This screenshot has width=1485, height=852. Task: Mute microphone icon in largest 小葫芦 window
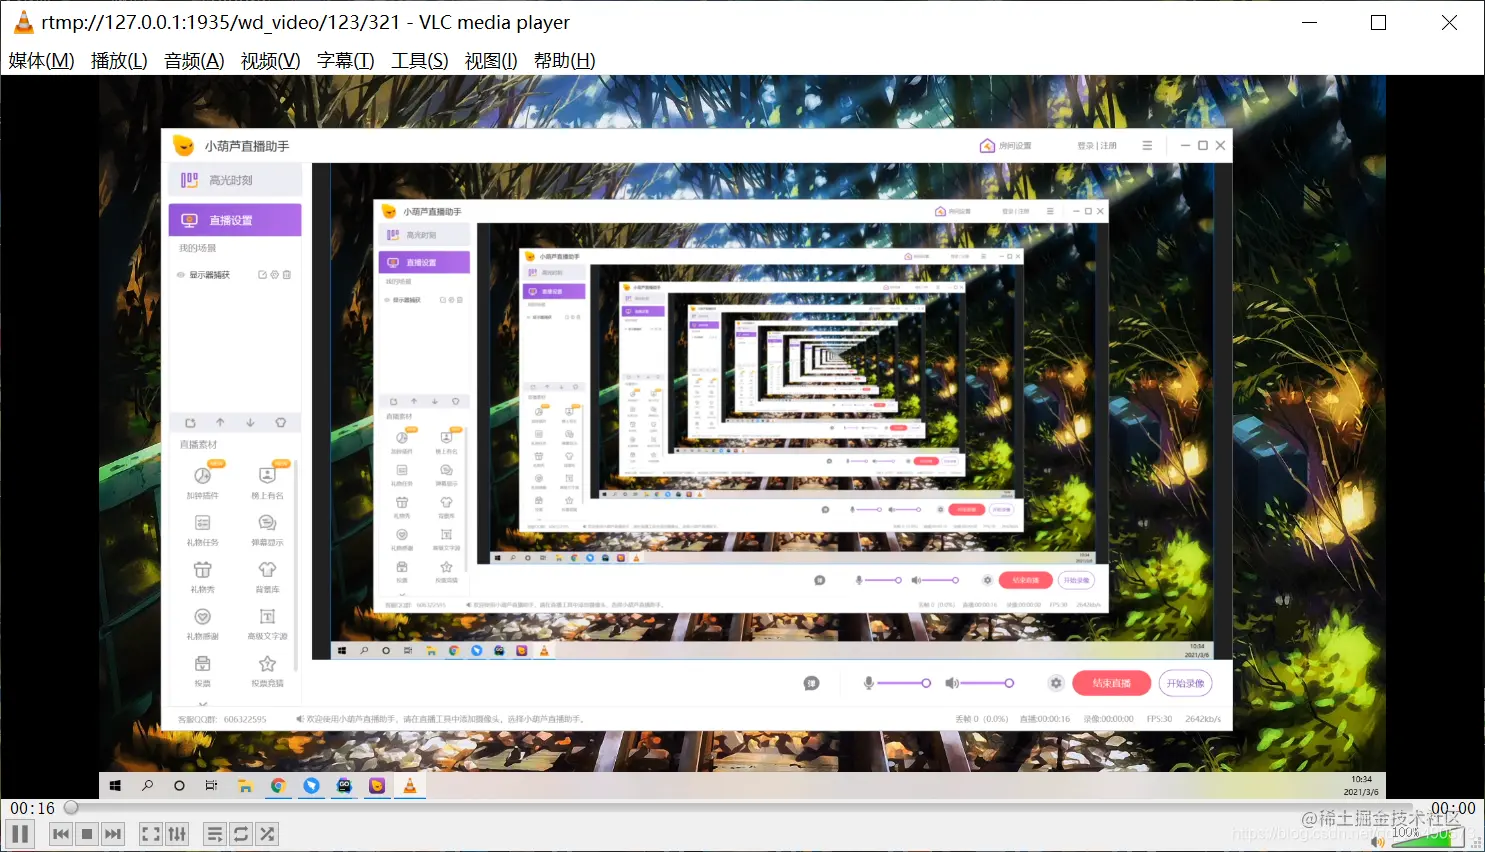coord(869,683)
